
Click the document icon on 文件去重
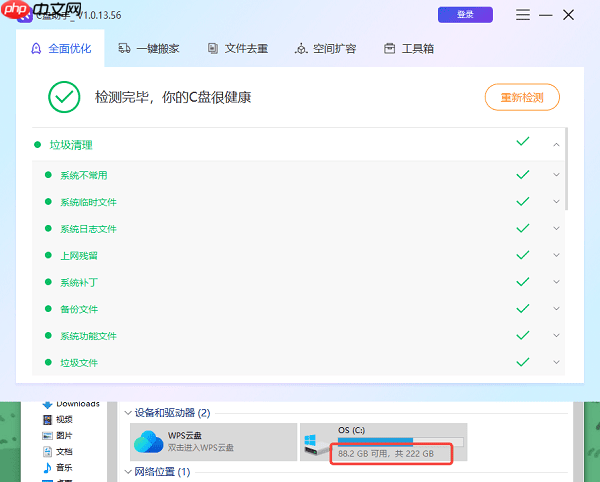point(213,48)
